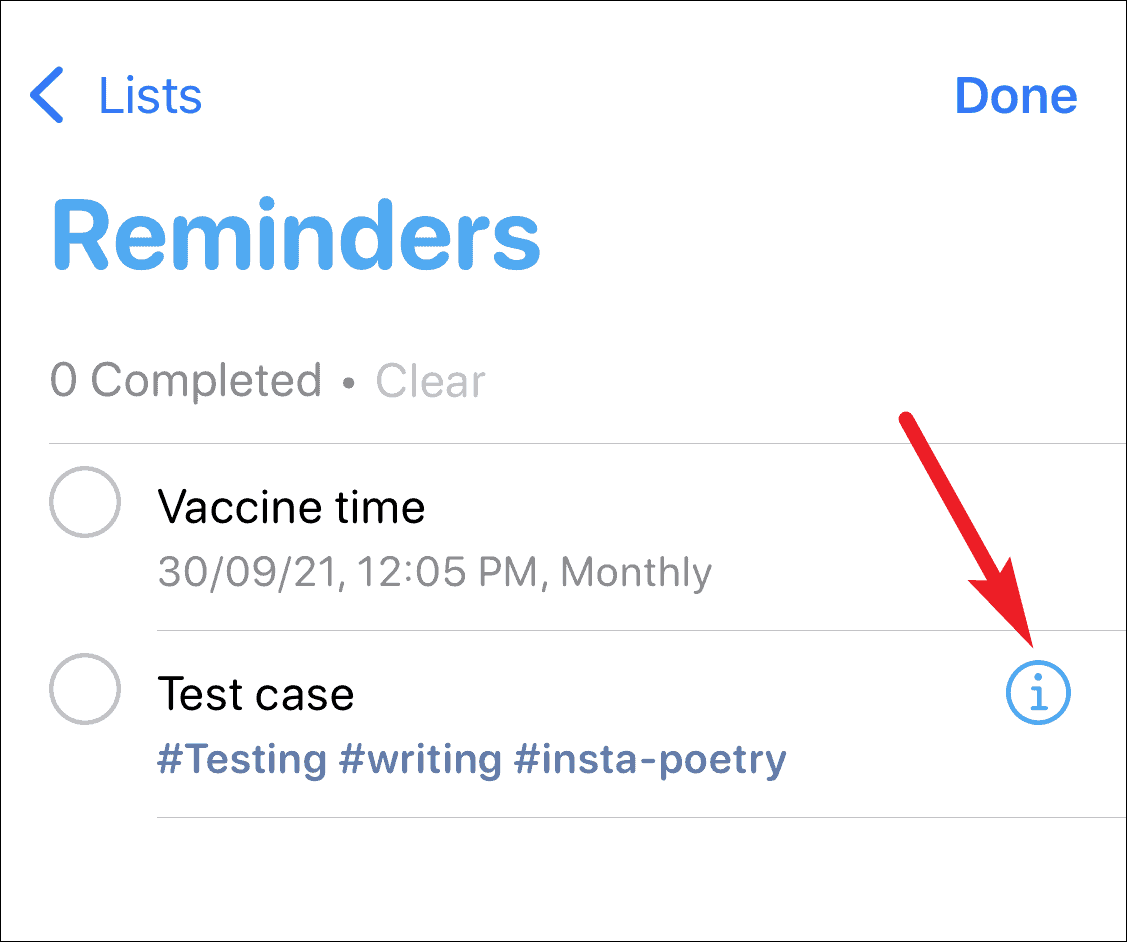This screenshot has width=1127, height=942.
Task: Tap Done to finish editing
Action: [x=1016, y=95]
